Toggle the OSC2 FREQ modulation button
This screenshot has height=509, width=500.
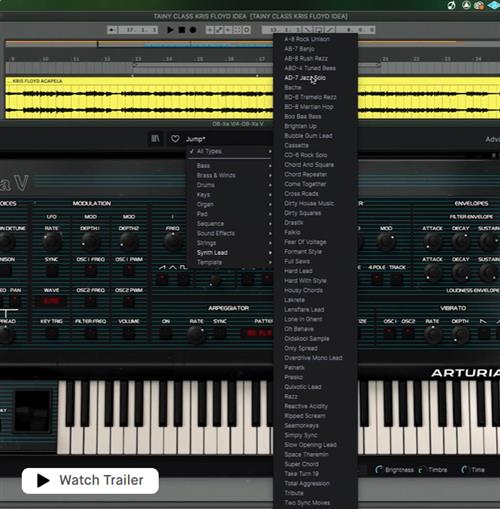pyautogui.click(x=90, y=301)
